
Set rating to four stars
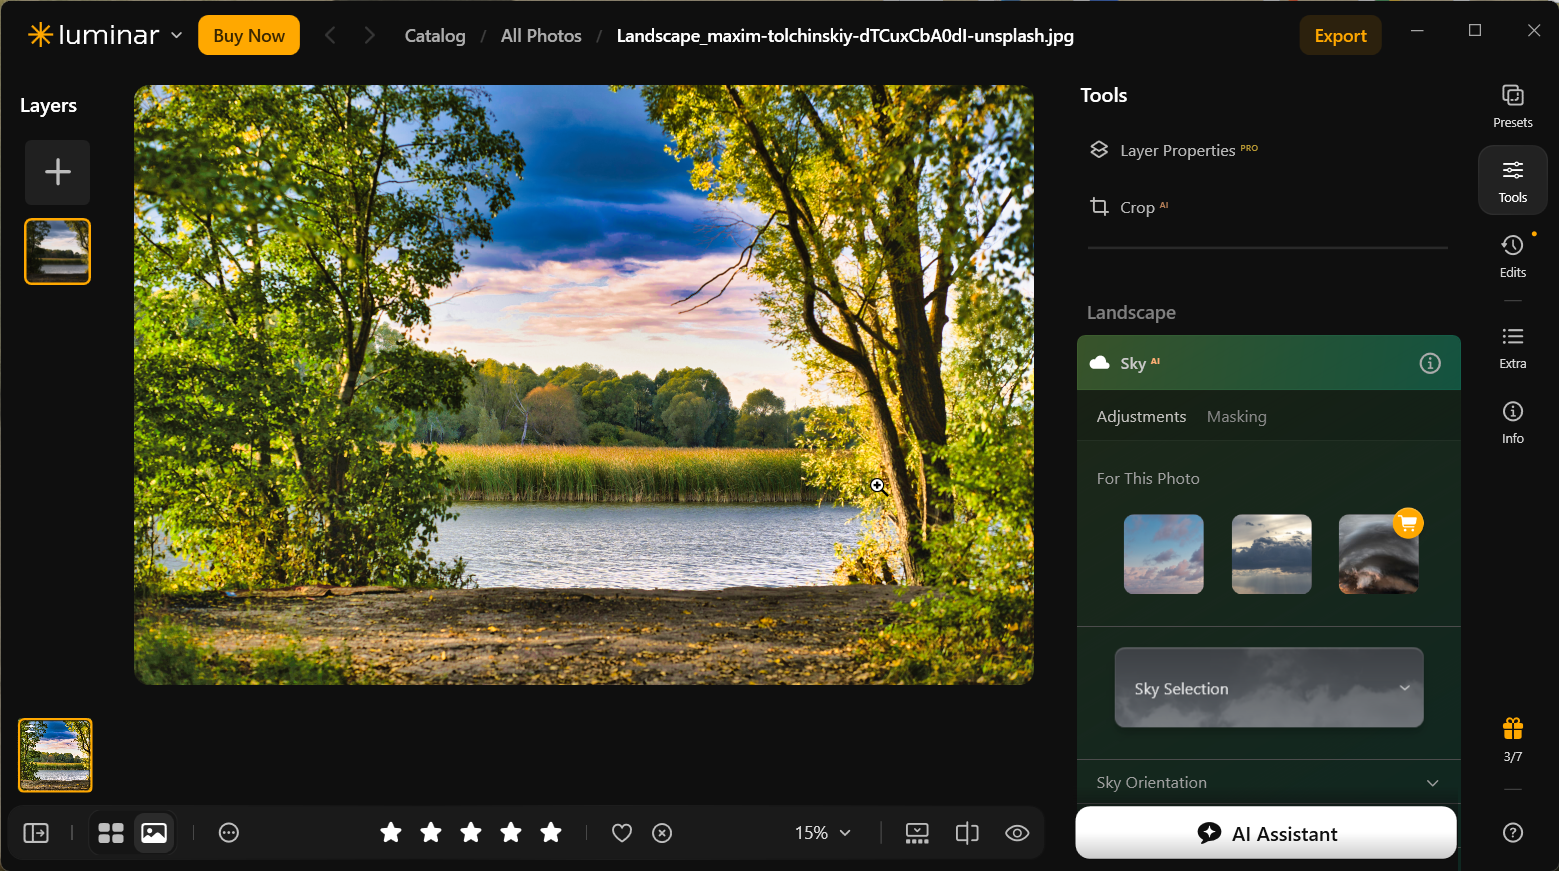[x=511, y=832]
